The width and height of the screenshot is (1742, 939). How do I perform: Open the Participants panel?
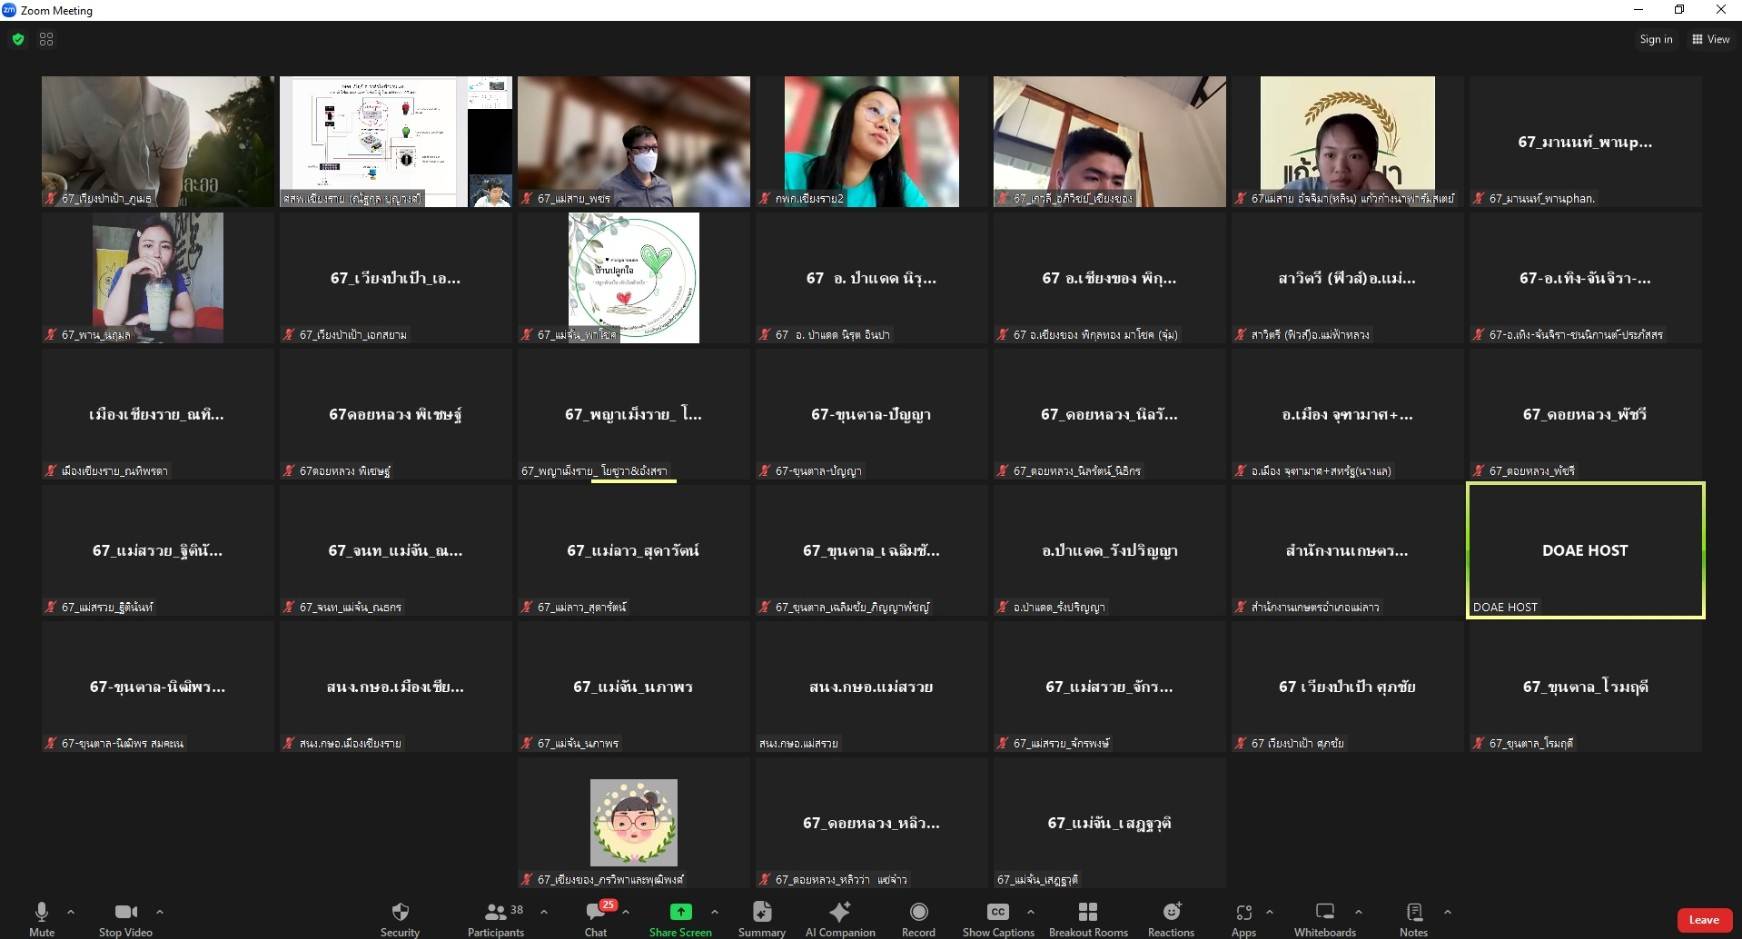496,917
